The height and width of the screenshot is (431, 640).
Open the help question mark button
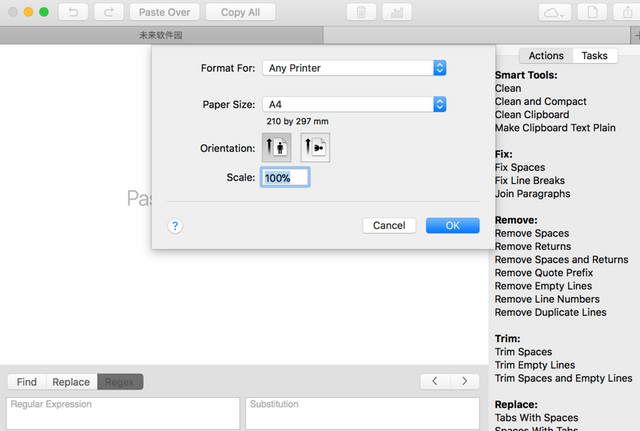coord(175,226)
